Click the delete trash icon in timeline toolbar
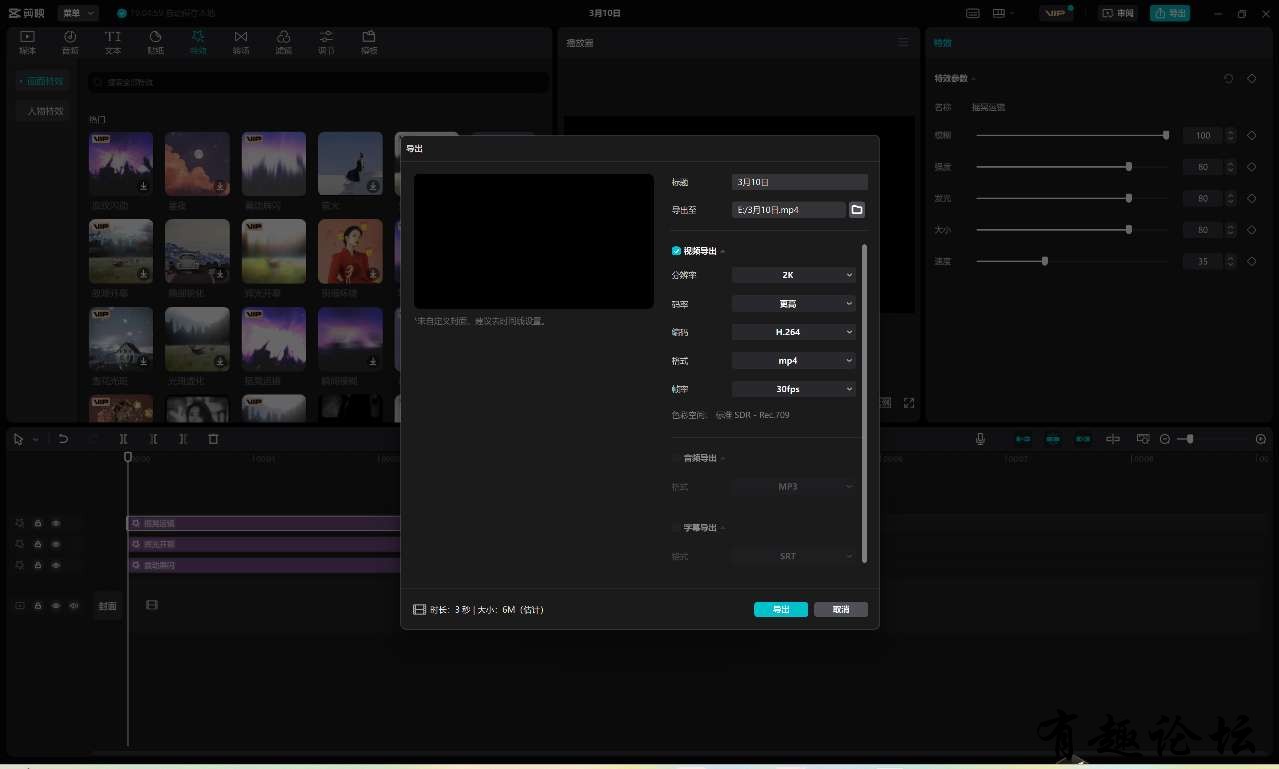The width and height of the screenshot is (1279, 769). 213,439
